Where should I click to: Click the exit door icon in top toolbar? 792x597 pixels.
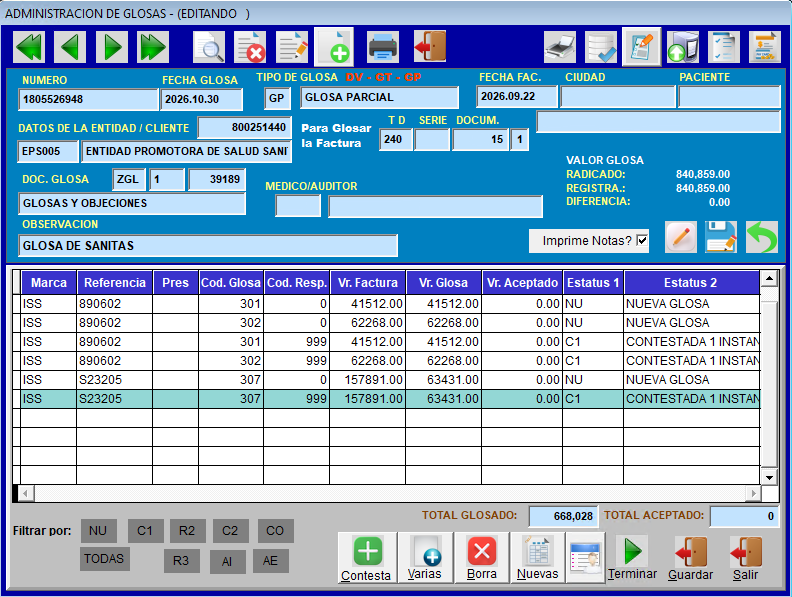(429, 47)
